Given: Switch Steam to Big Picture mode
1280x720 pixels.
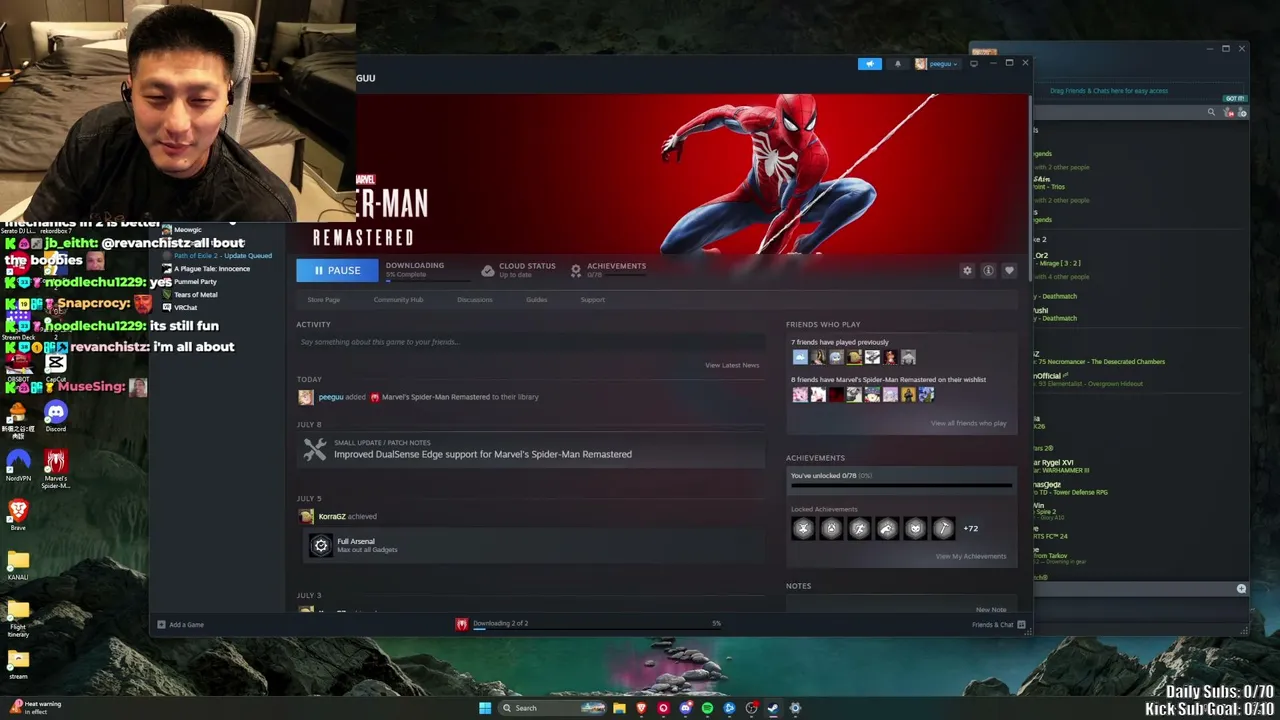Looking at the screenshot, I should (x=974, y=64).
